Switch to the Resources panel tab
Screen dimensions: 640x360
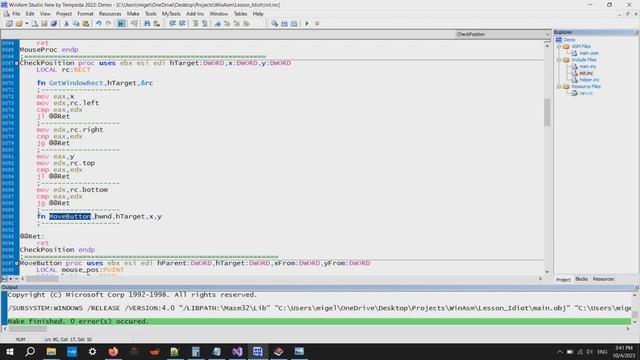click(x=603, y=279)
